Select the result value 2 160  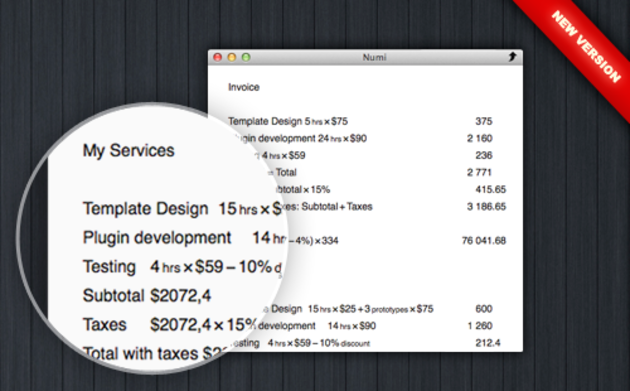480,138
